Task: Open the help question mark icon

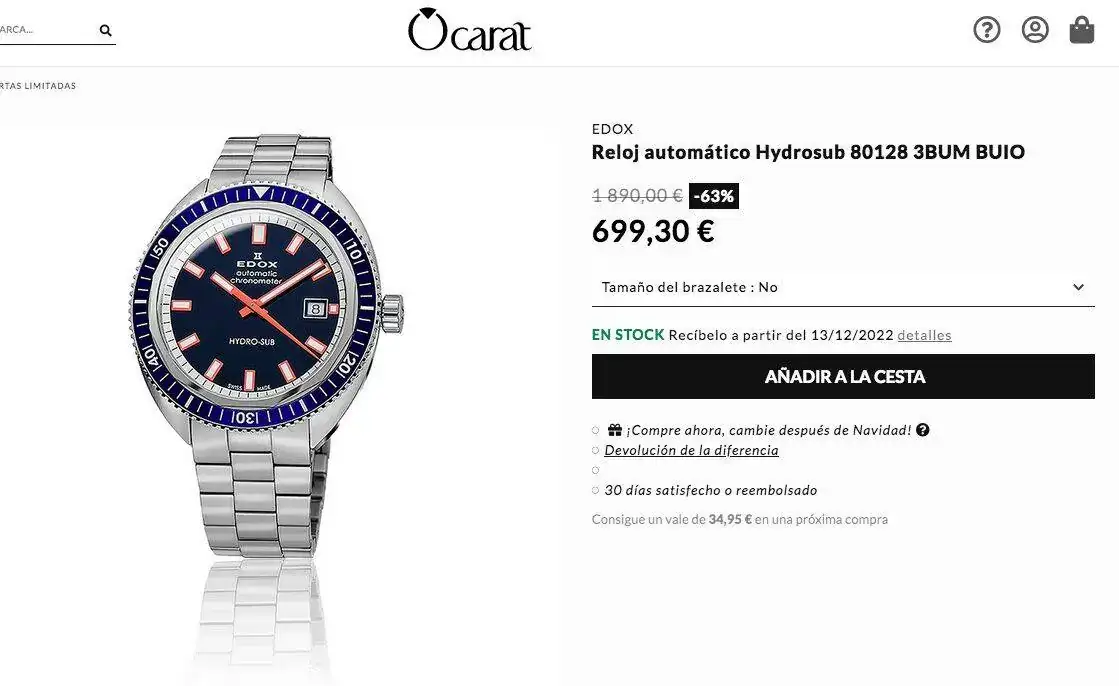Action: (987, 30)
